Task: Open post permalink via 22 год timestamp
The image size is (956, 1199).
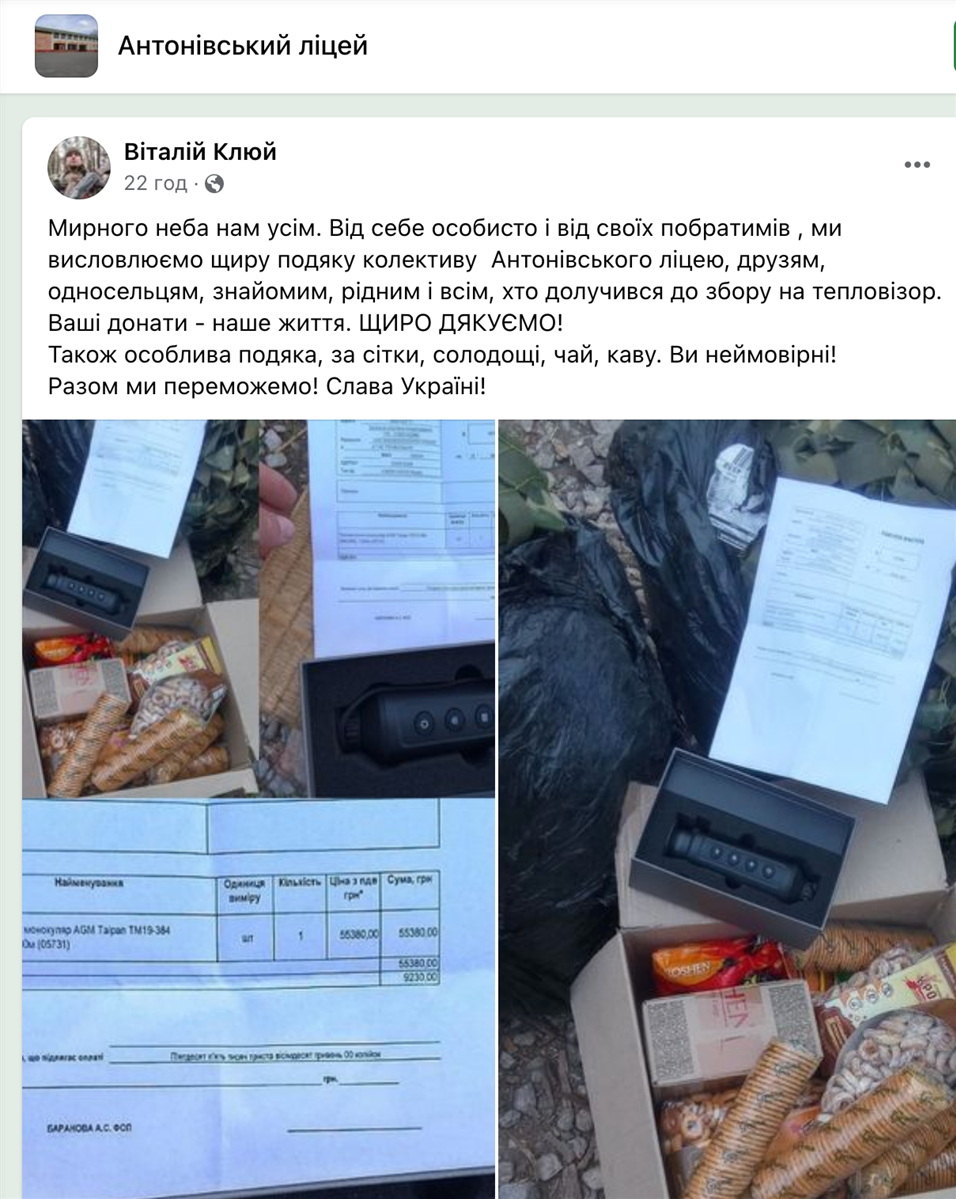Action: tap(155, 184)
